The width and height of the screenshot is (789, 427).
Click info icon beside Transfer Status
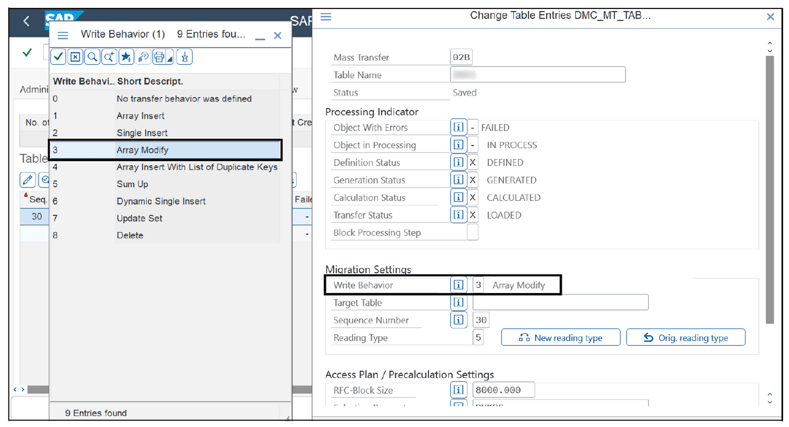point(458,215)
